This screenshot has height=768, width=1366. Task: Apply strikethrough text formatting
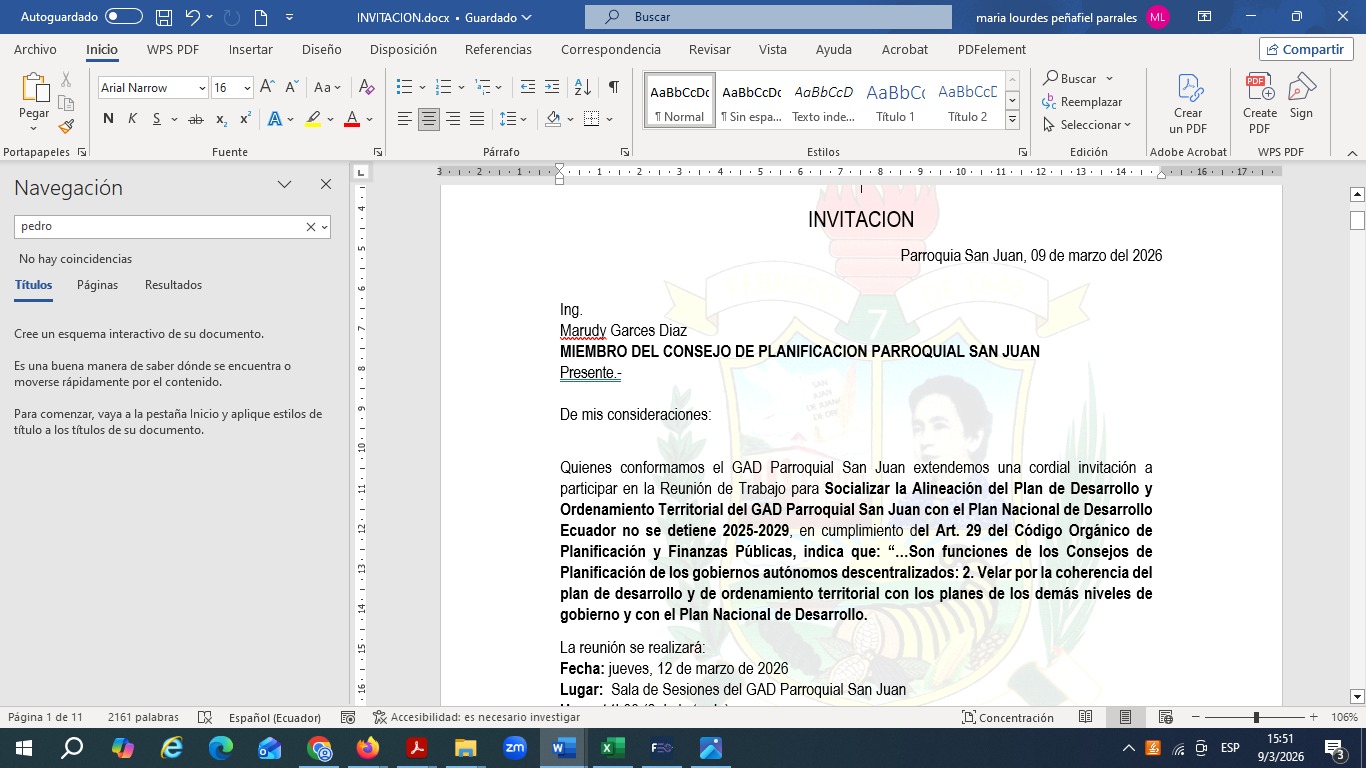[195, 120]
